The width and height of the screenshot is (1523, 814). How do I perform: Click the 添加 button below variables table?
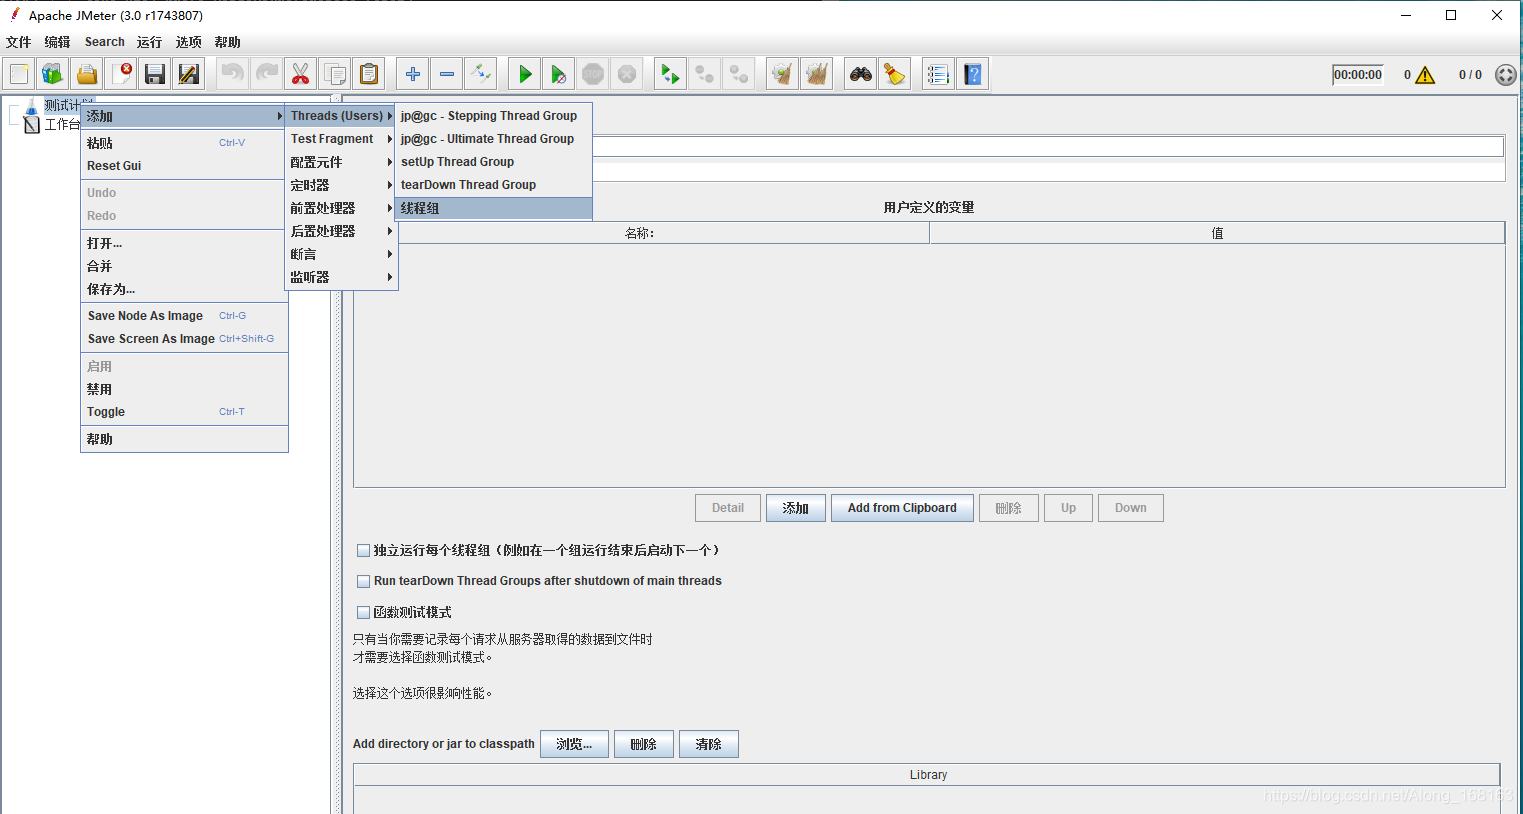pyautogui.click(x=796, y=508)
